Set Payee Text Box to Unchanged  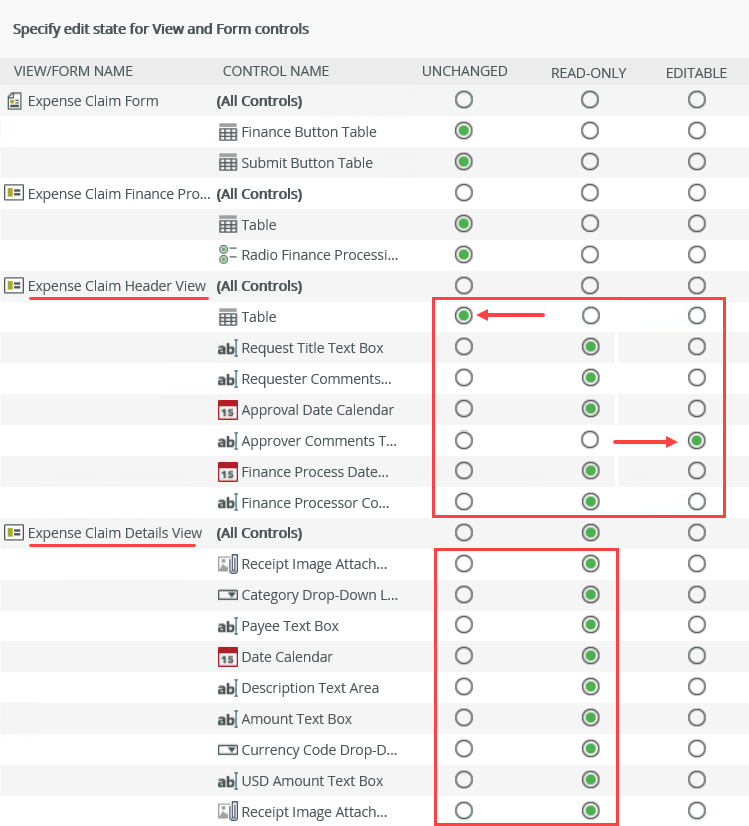tap(463, 626)
